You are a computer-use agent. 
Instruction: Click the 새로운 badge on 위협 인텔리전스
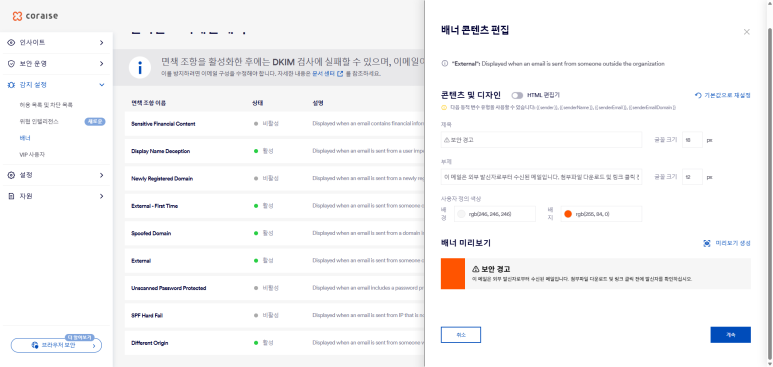95,122
